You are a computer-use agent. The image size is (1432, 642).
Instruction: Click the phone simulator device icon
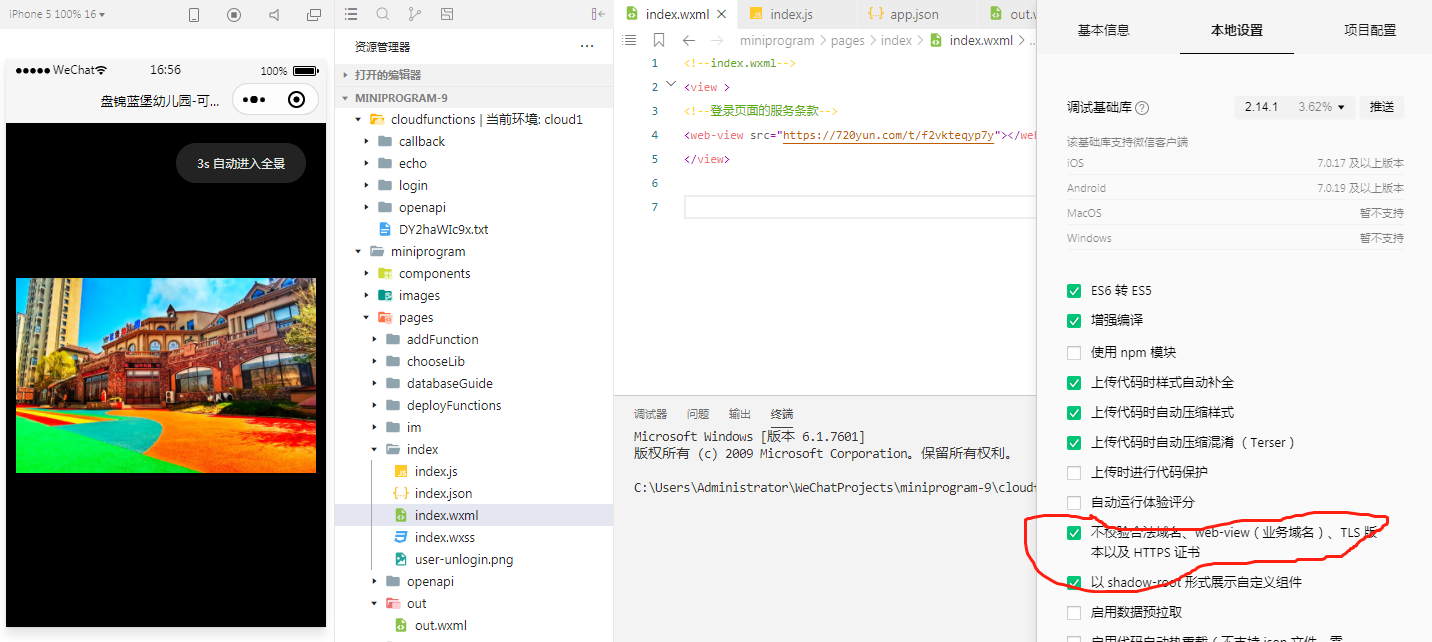point(194,15)
